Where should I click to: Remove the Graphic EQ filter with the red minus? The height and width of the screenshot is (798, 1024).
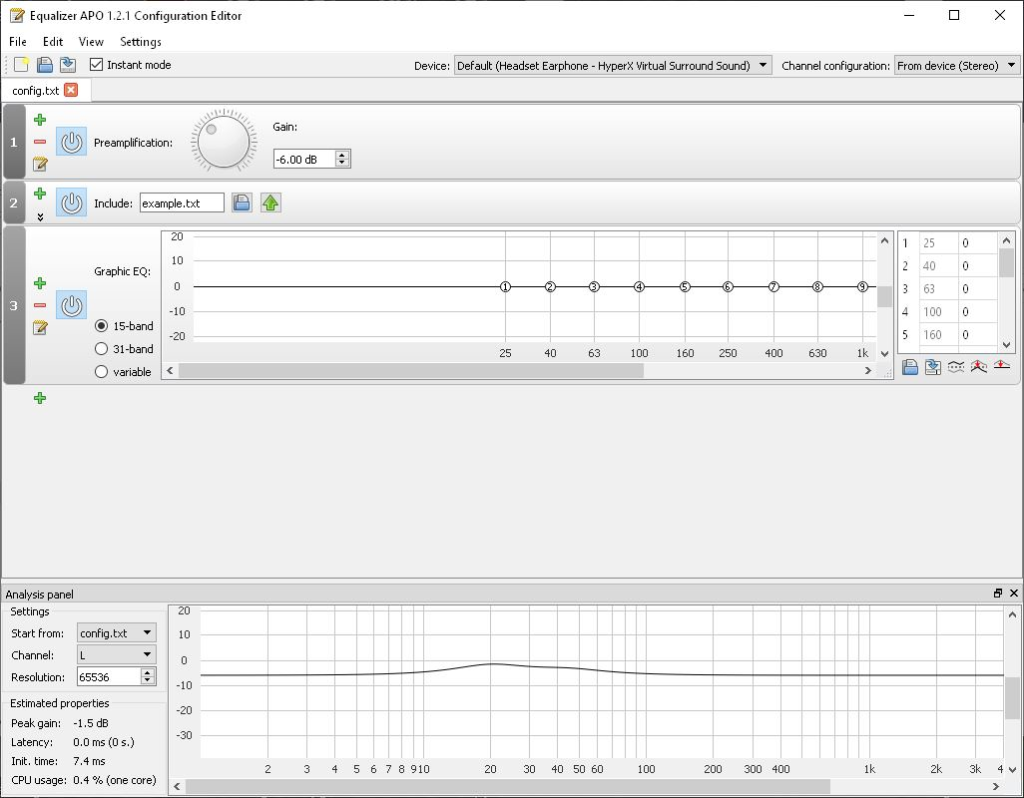[40, 306]
